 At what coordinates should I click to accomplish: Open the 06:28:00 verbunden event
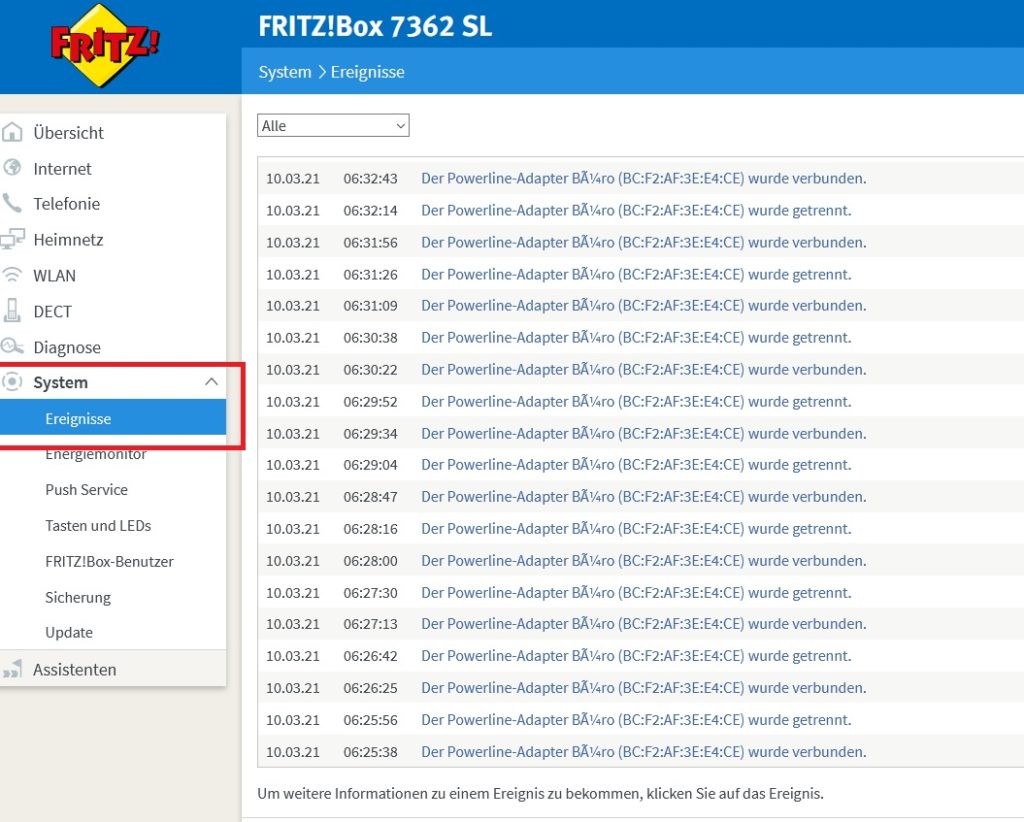643,561
